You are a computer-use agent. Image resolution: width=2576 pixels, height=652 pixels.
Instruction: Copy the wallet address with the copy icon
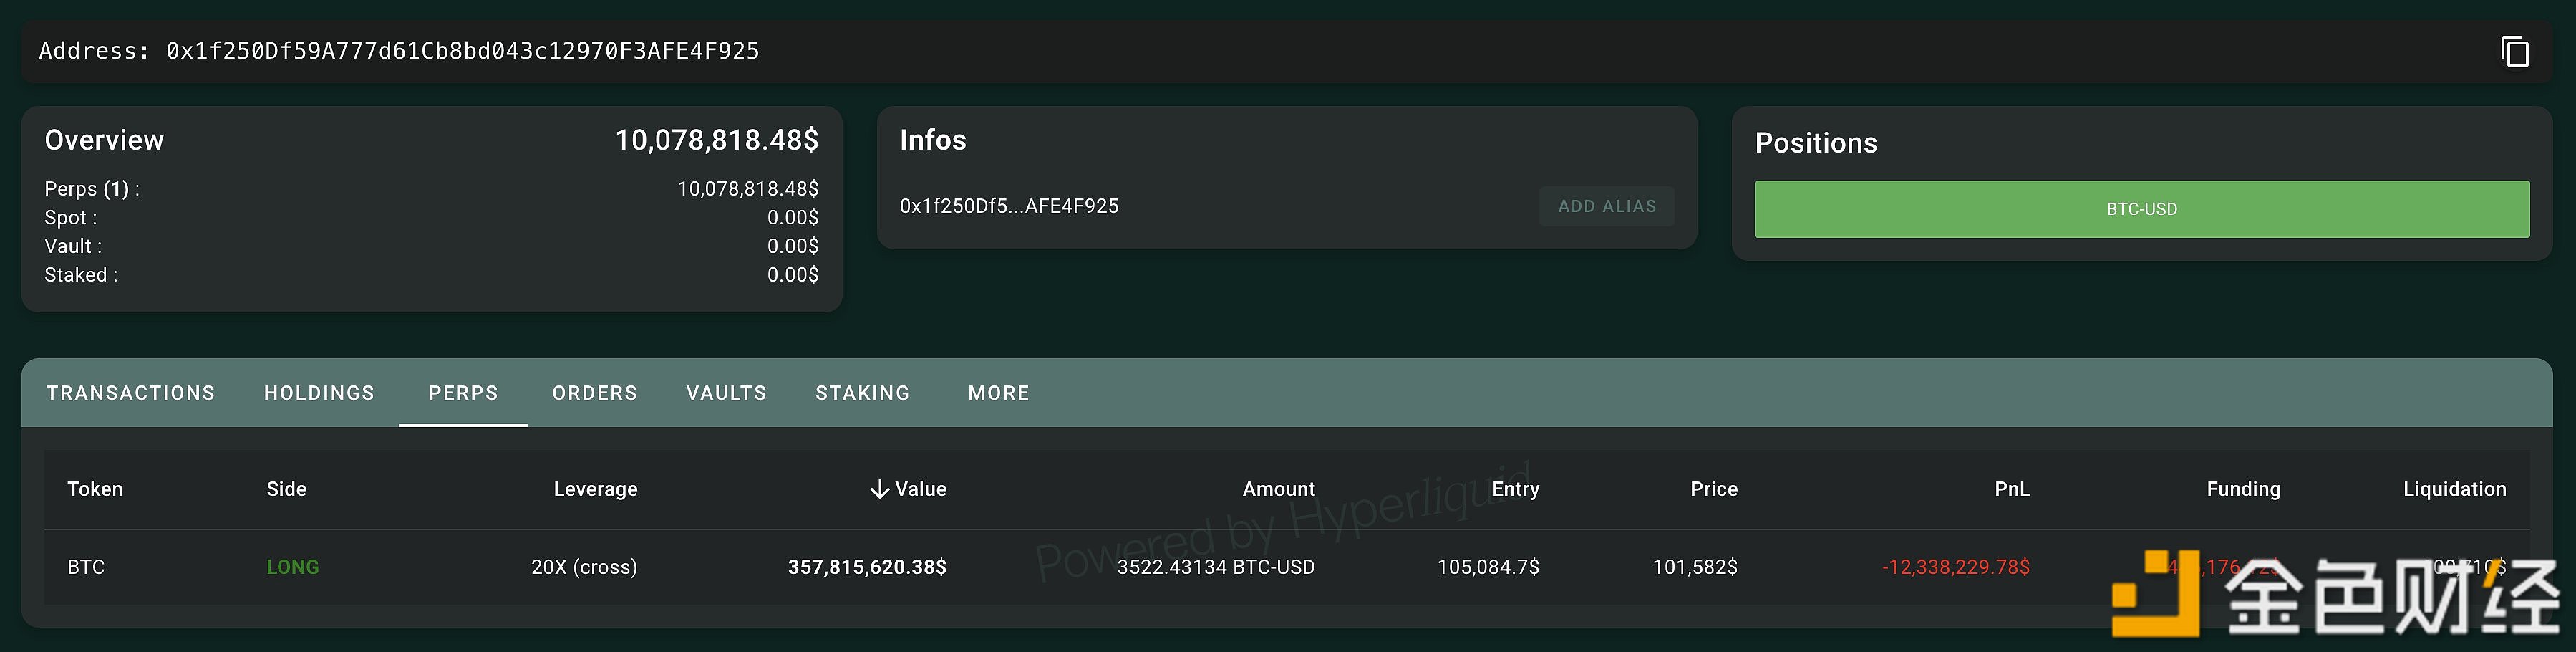(x=2514, y=52)
